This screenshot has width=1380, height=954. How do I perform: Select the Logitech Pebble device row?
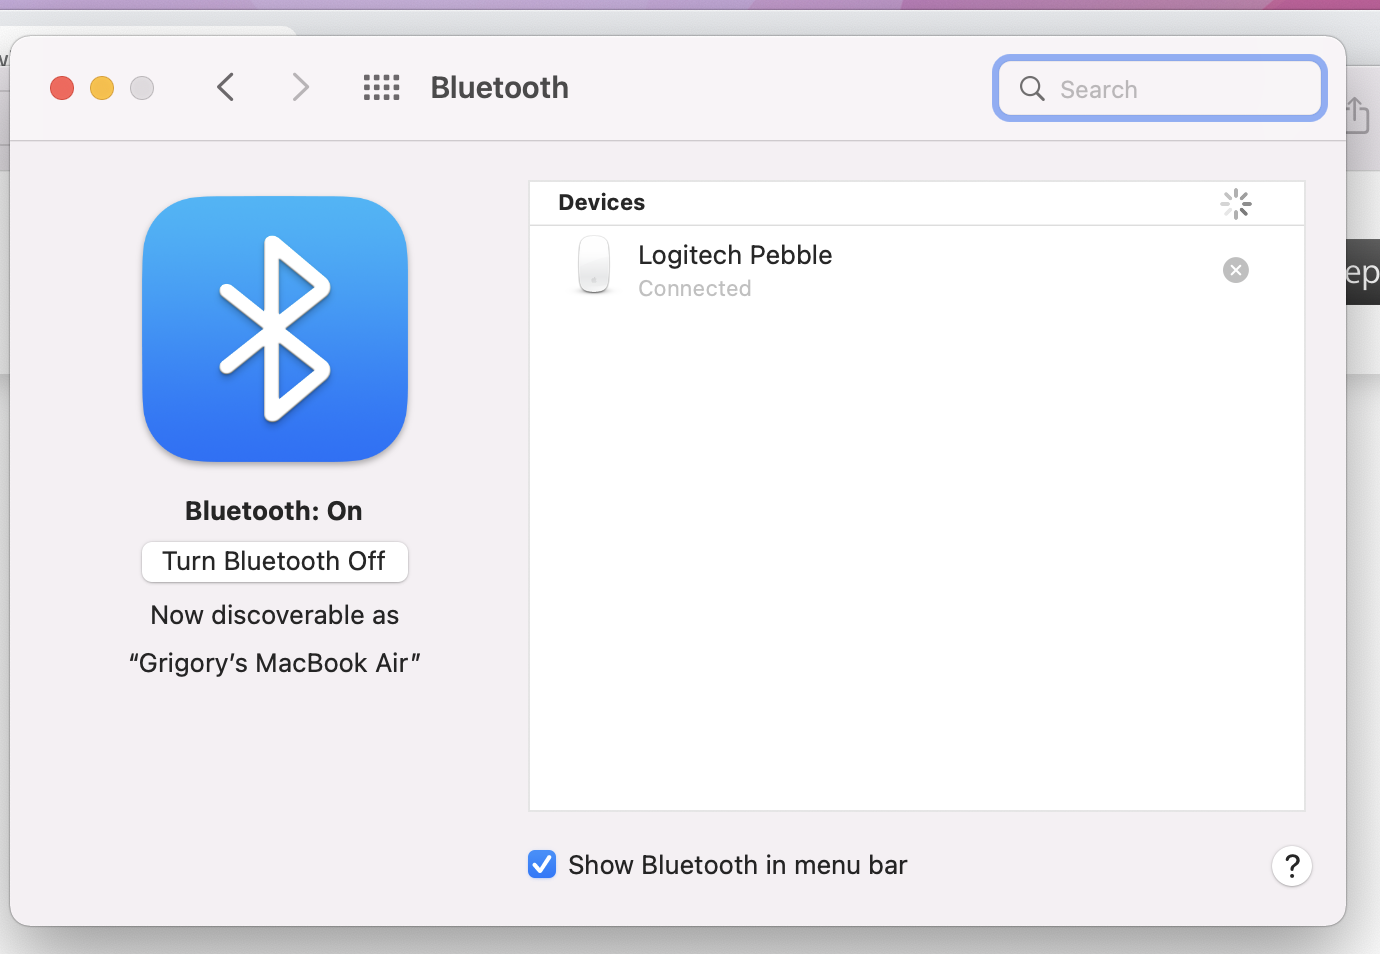(917, 270)
